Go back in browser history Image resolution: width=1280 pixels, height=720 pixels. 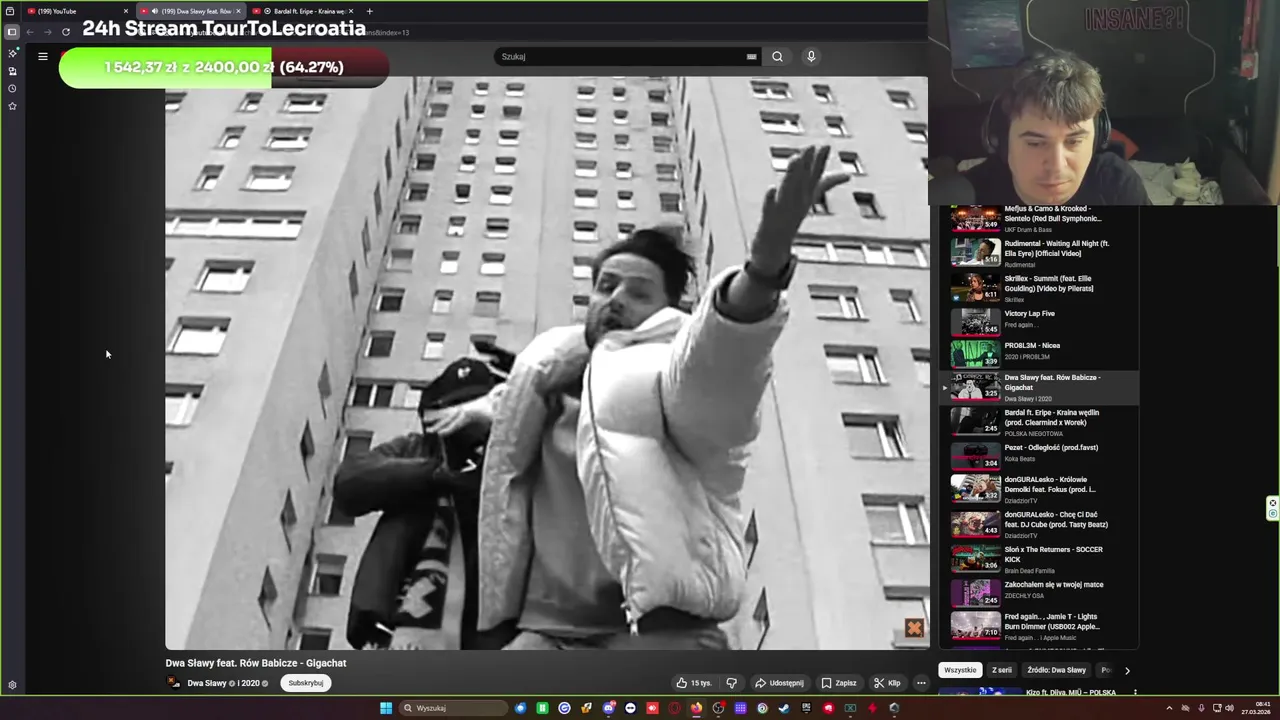(x=30, y=32)
